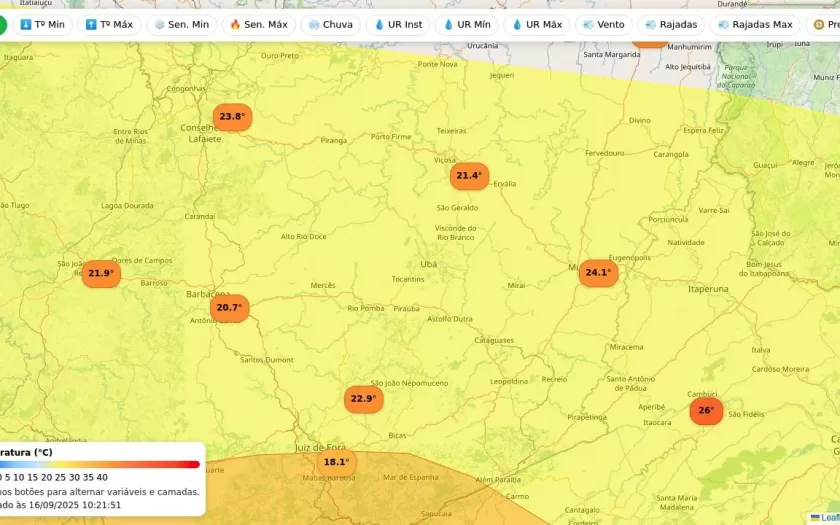Choose UR Máx humidity layer

click(x=537, y=24)
